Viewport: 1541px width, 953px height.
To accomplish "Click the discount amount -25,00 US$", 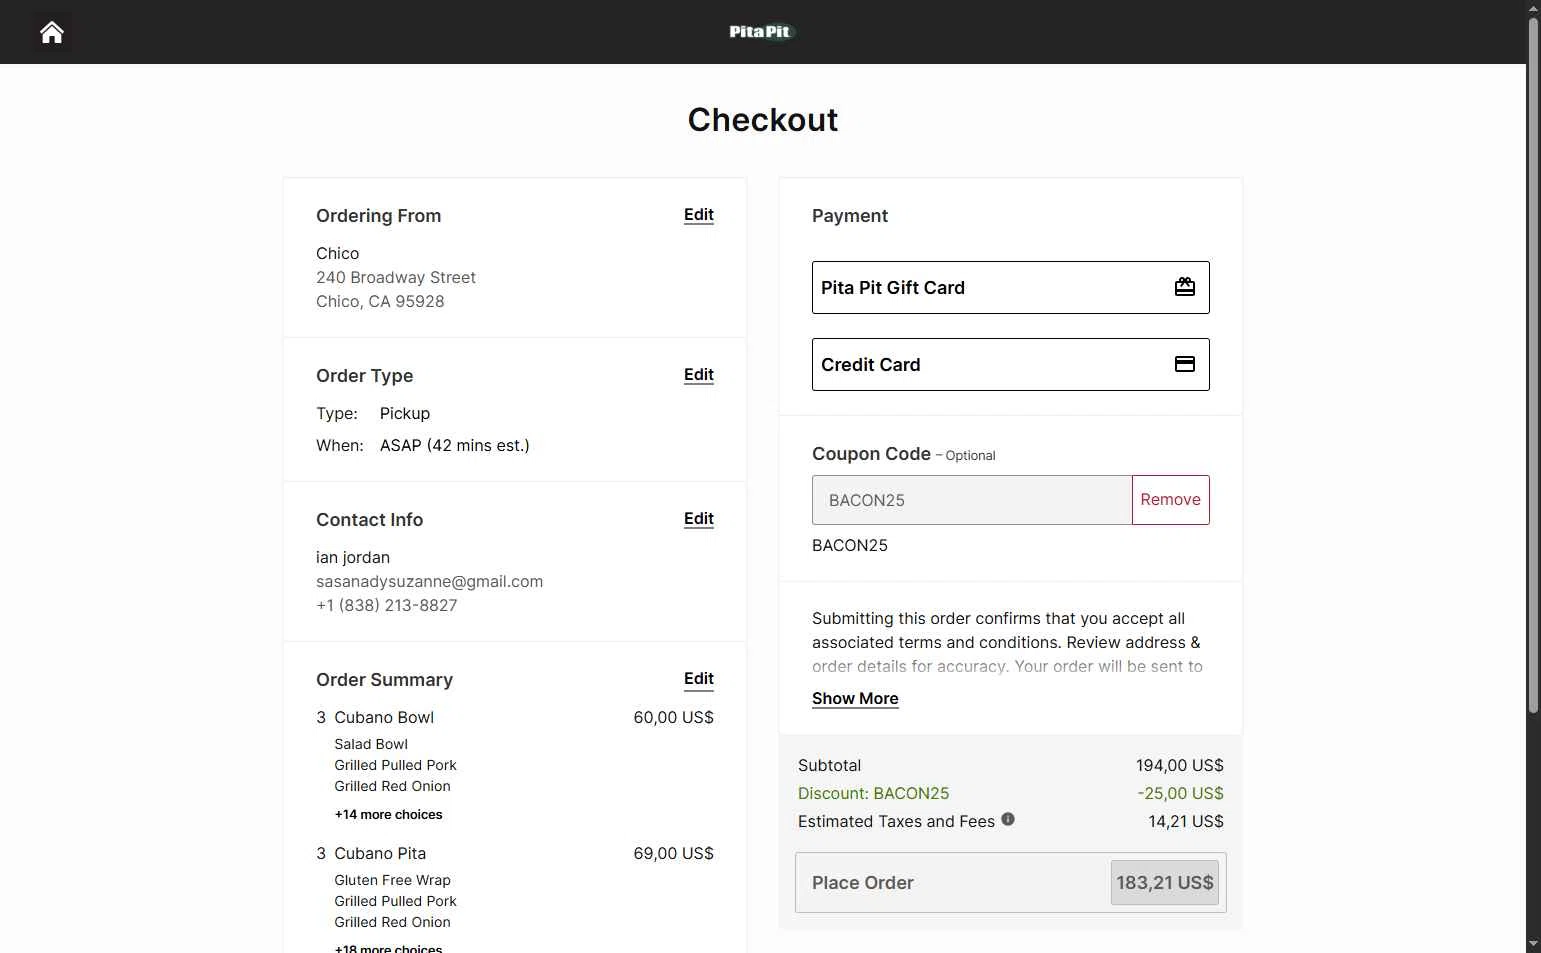I will tap(1180, 793).
